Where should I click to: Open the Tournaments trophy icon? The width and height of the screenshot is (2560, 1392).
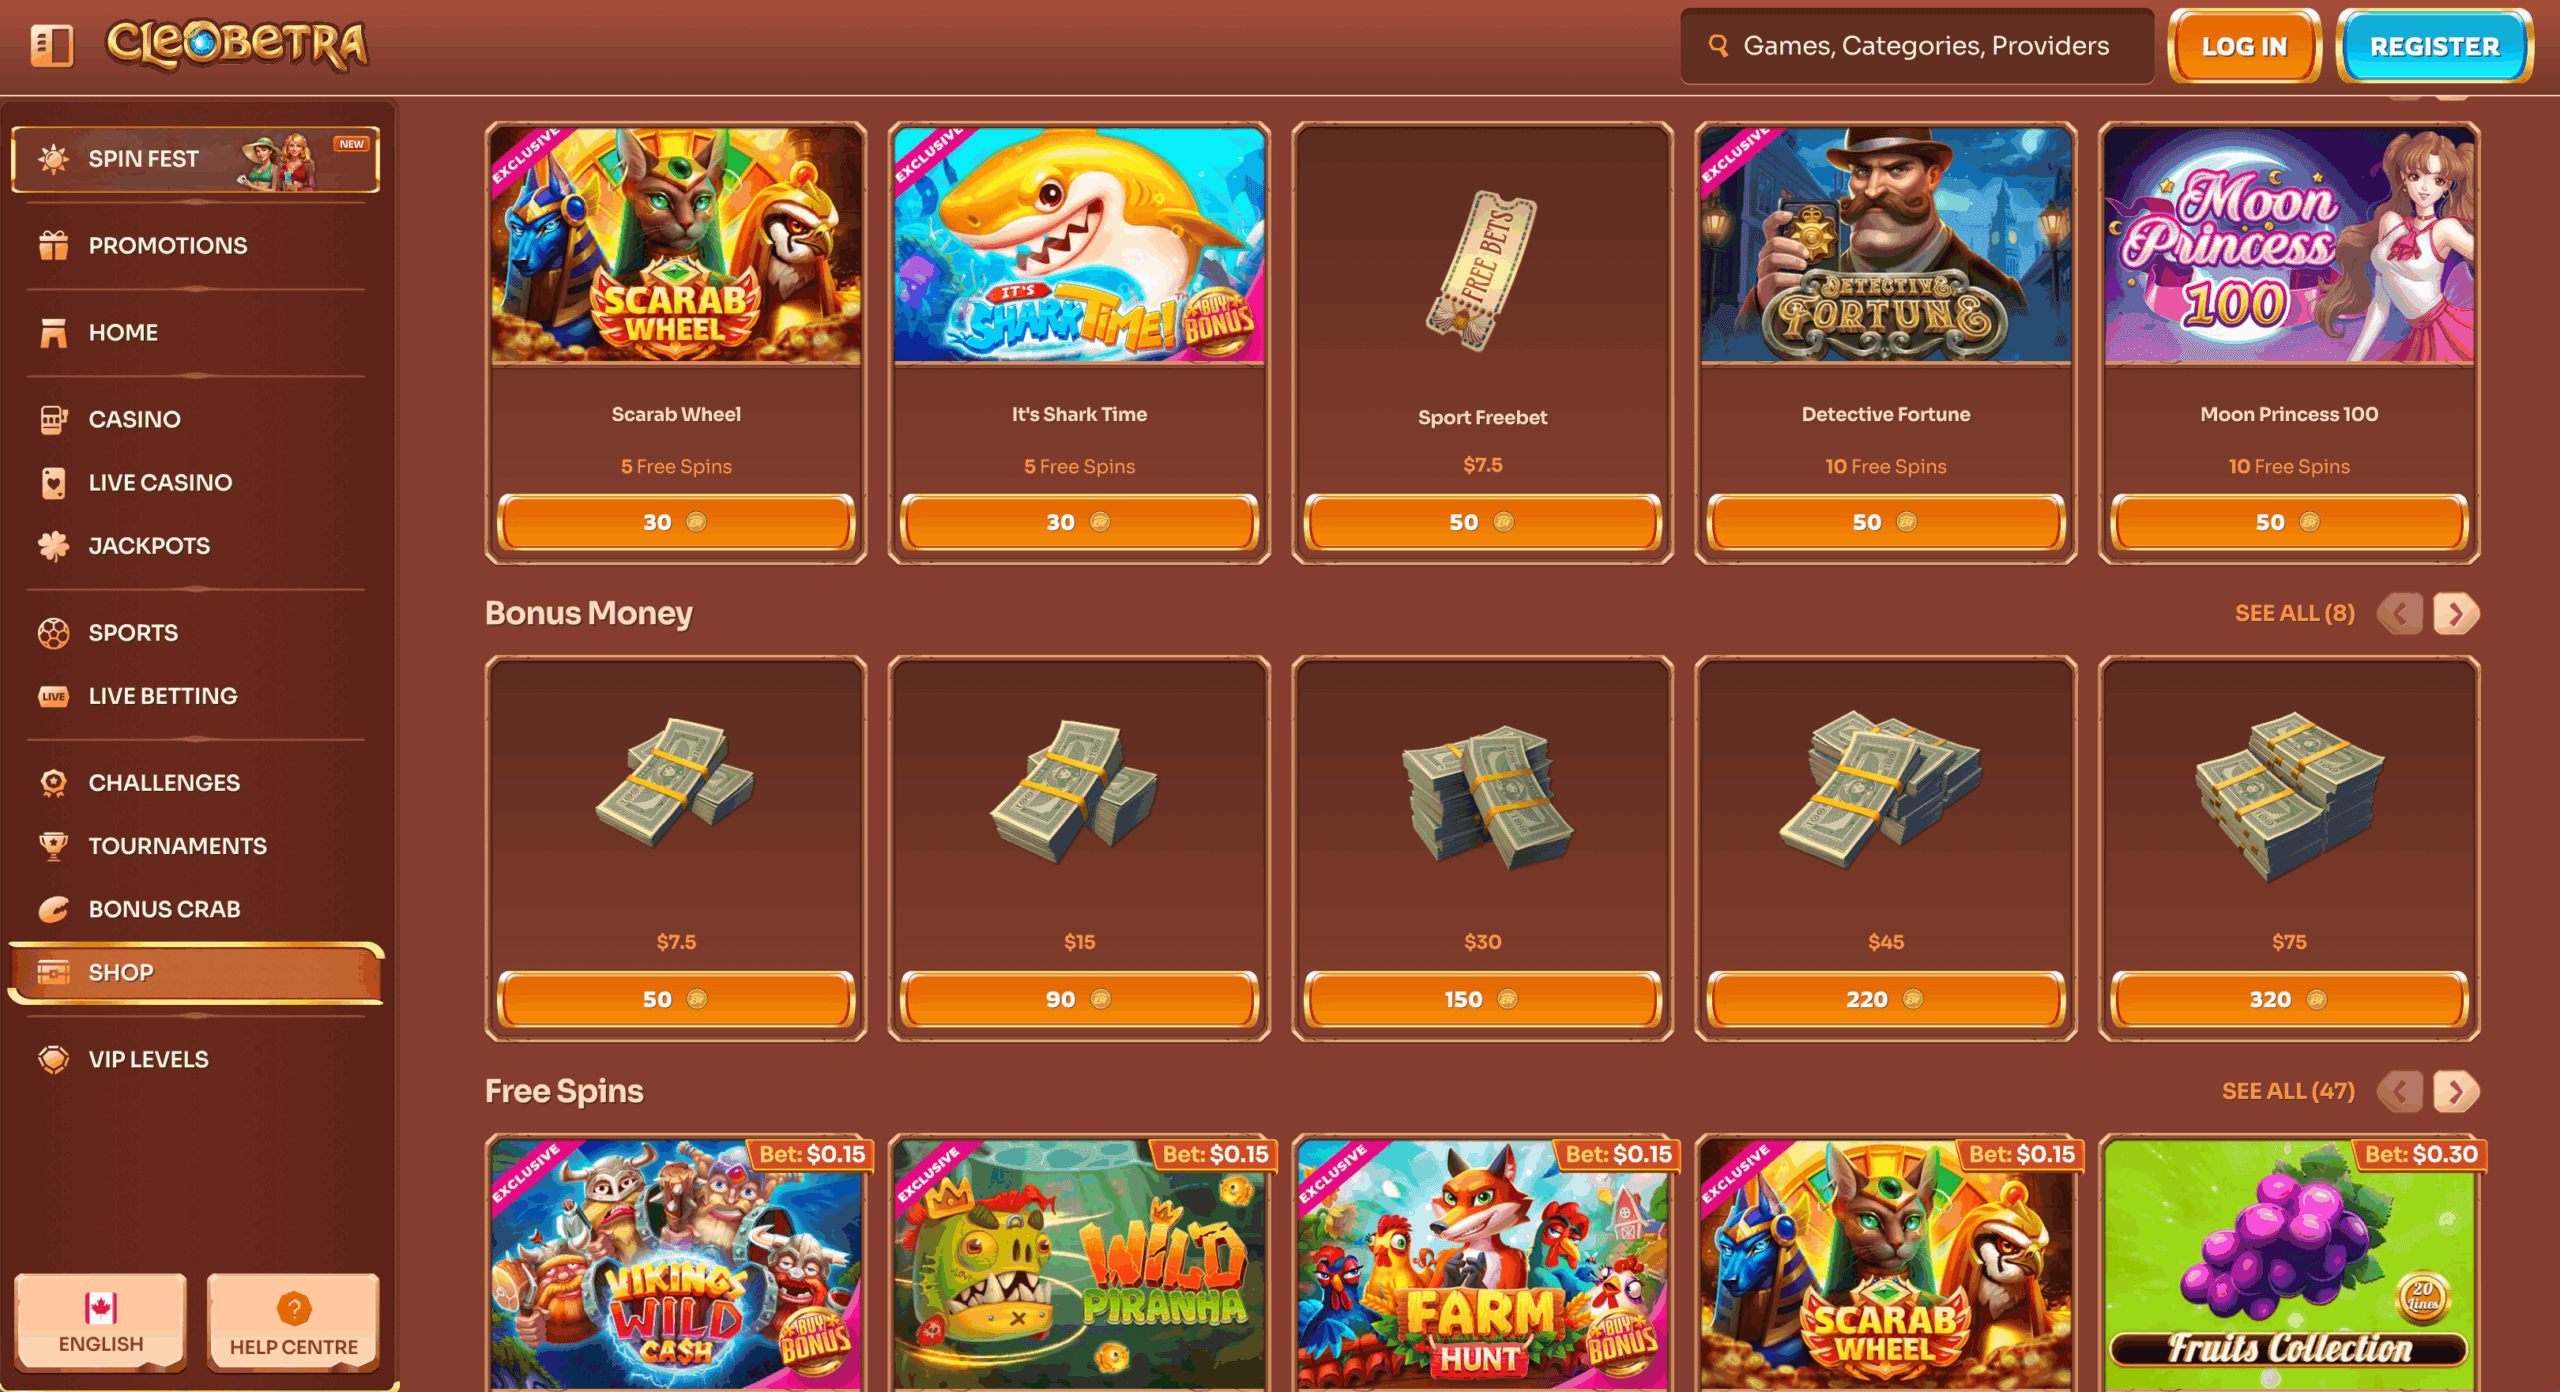tap(53, 846)
